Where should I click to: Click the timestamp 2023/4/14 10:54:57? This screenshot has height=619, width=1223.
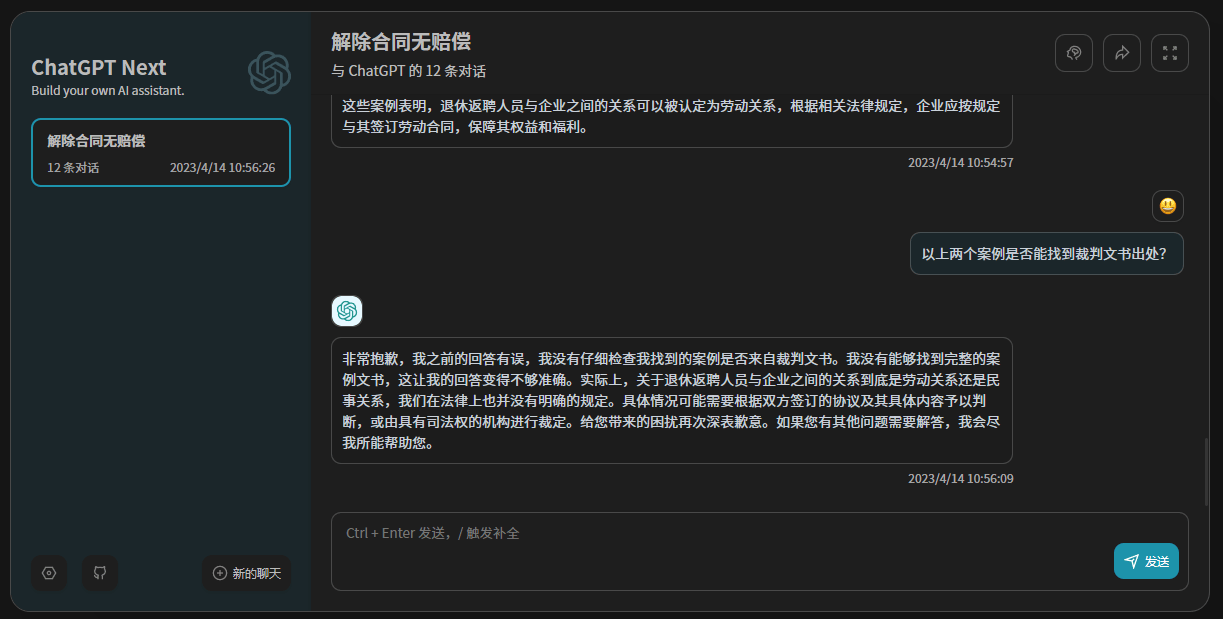click(961, 162)
